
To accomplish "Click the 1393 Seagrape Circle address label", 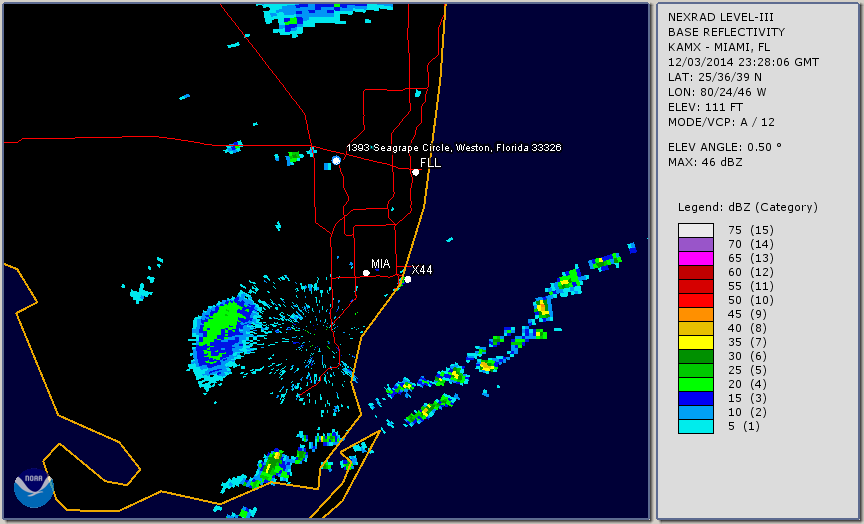I will 454,148.
